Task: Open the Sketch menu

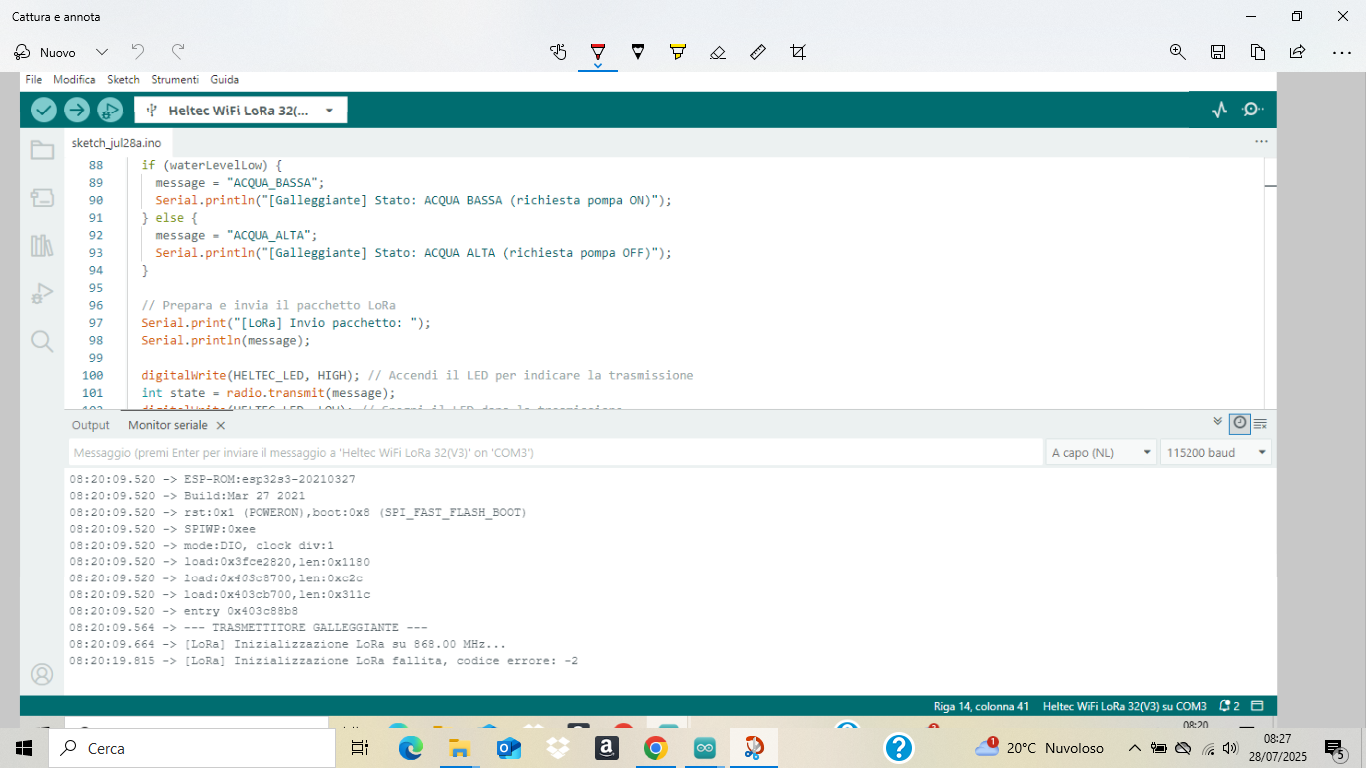Action: pos(123,79)
